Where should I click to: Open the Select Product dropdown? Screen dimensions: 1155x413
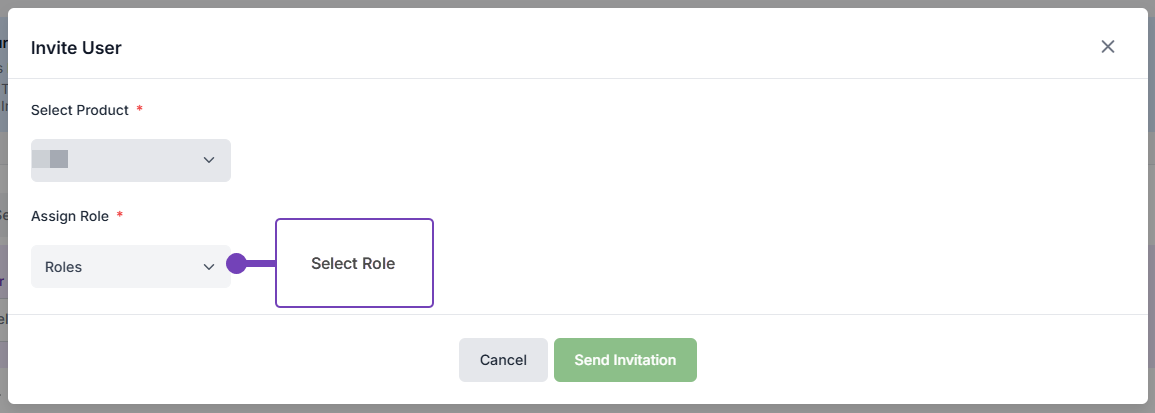pos(130,160)
